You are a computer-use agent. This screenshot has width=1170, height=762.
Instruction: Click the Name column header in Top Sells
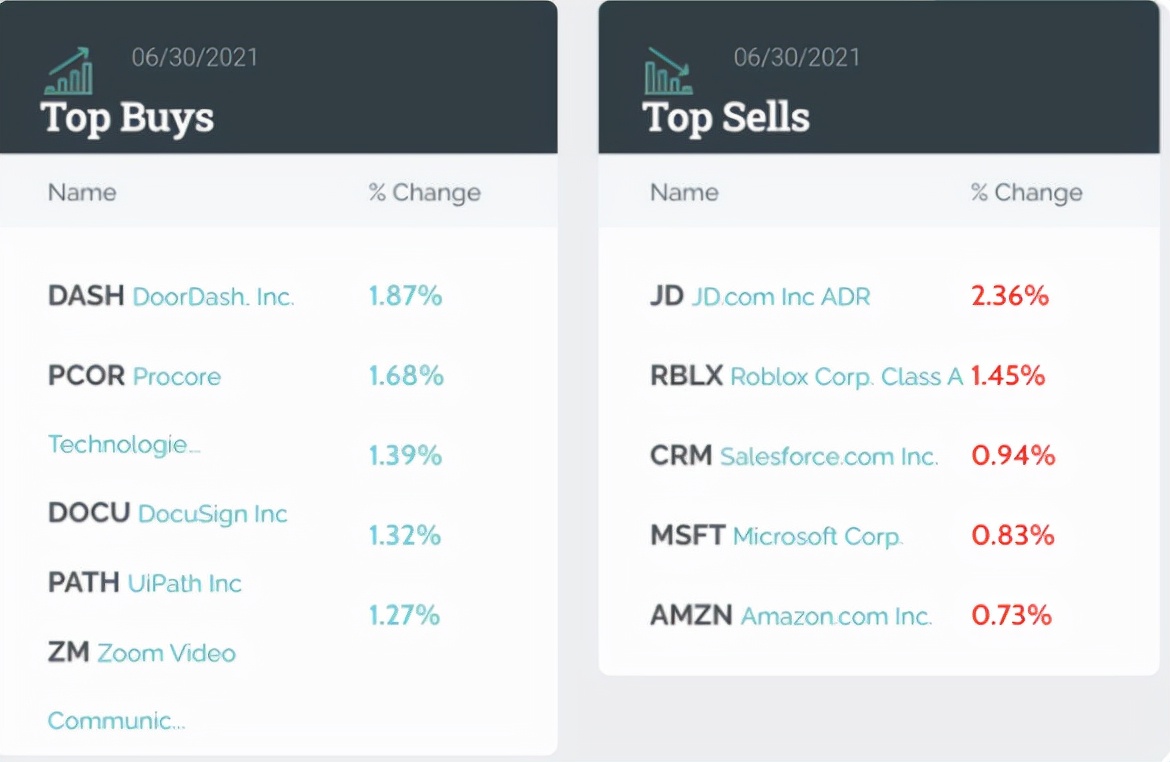pos(684,193)
